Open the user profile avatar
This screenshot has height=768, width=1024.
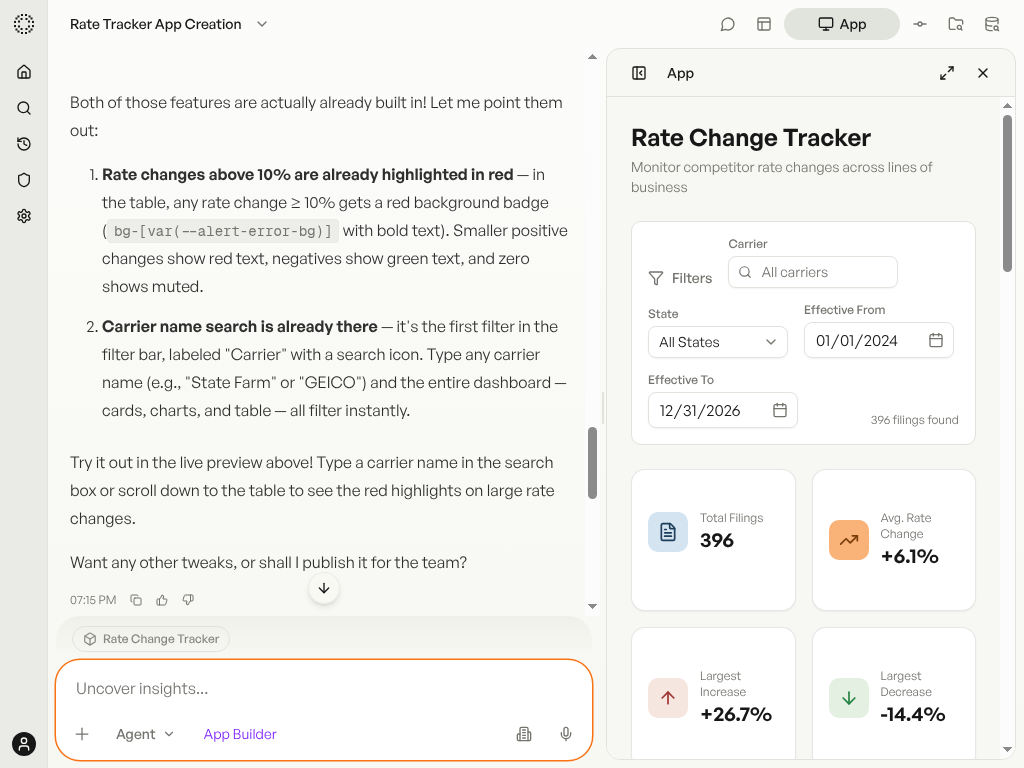[x=24, y=744]
